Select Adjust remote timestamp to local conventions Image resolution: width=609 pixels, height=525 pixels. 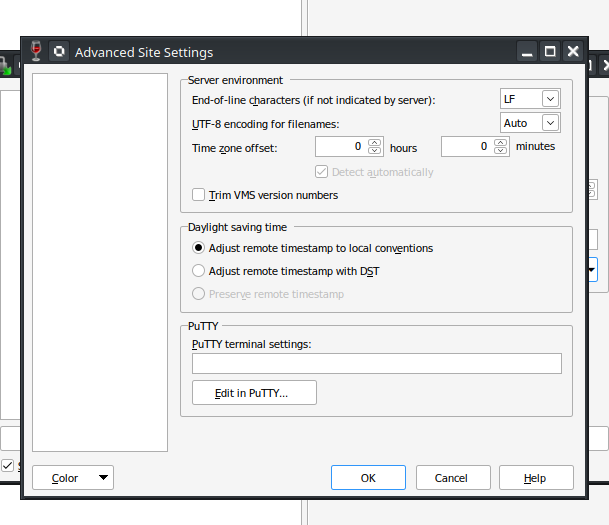[x=199, y=248]
